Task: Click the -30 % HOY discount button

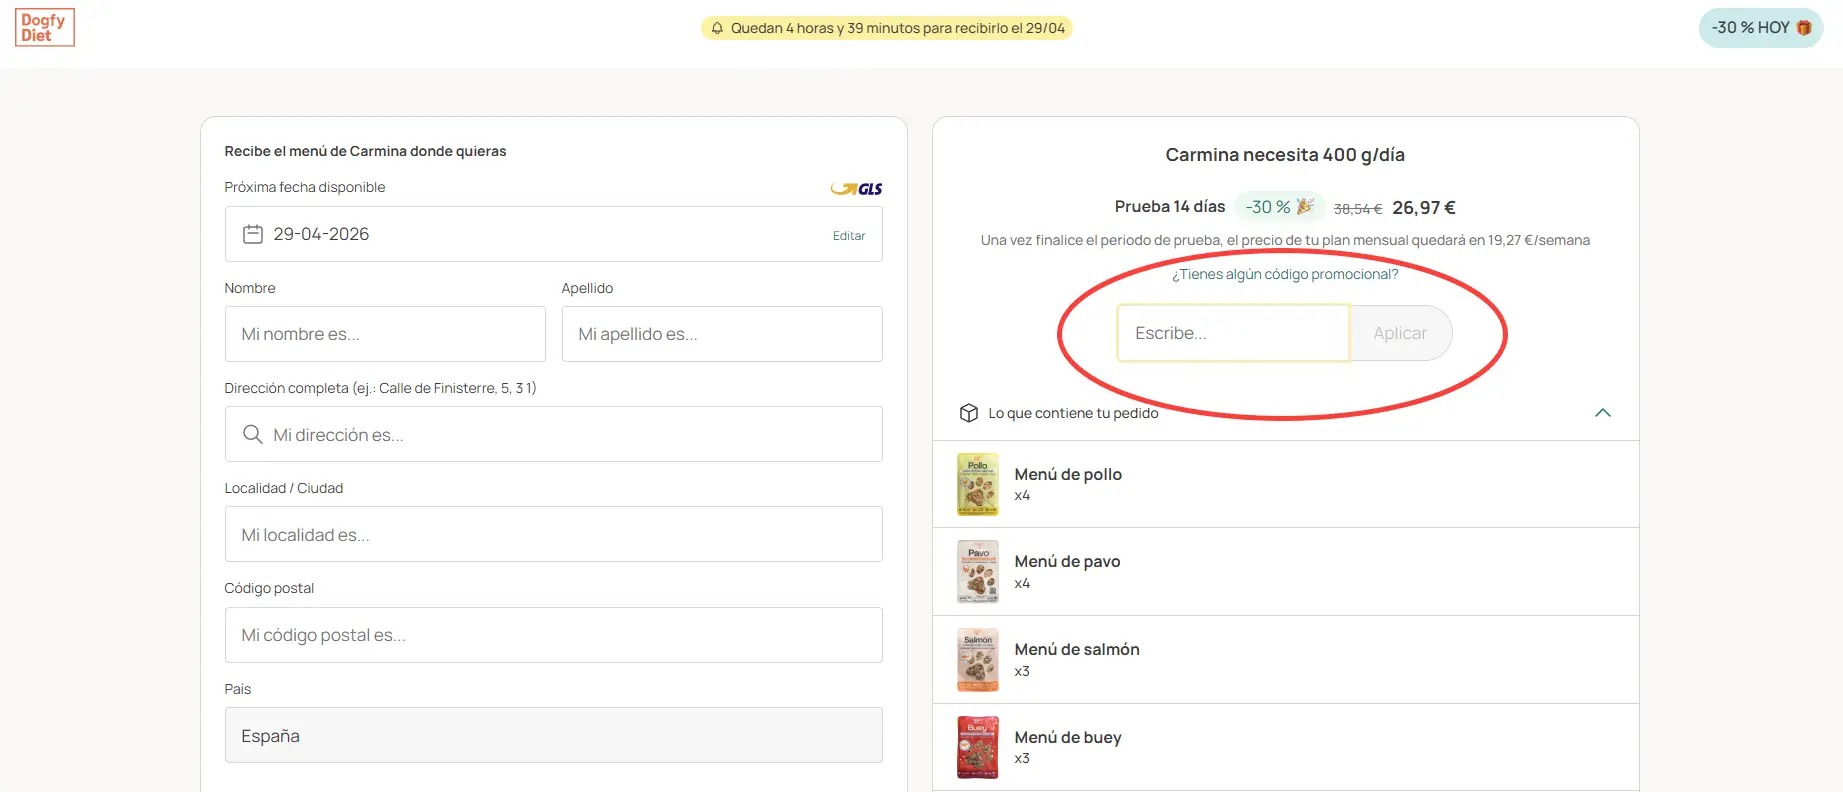Action: (x=1760, y=28)
